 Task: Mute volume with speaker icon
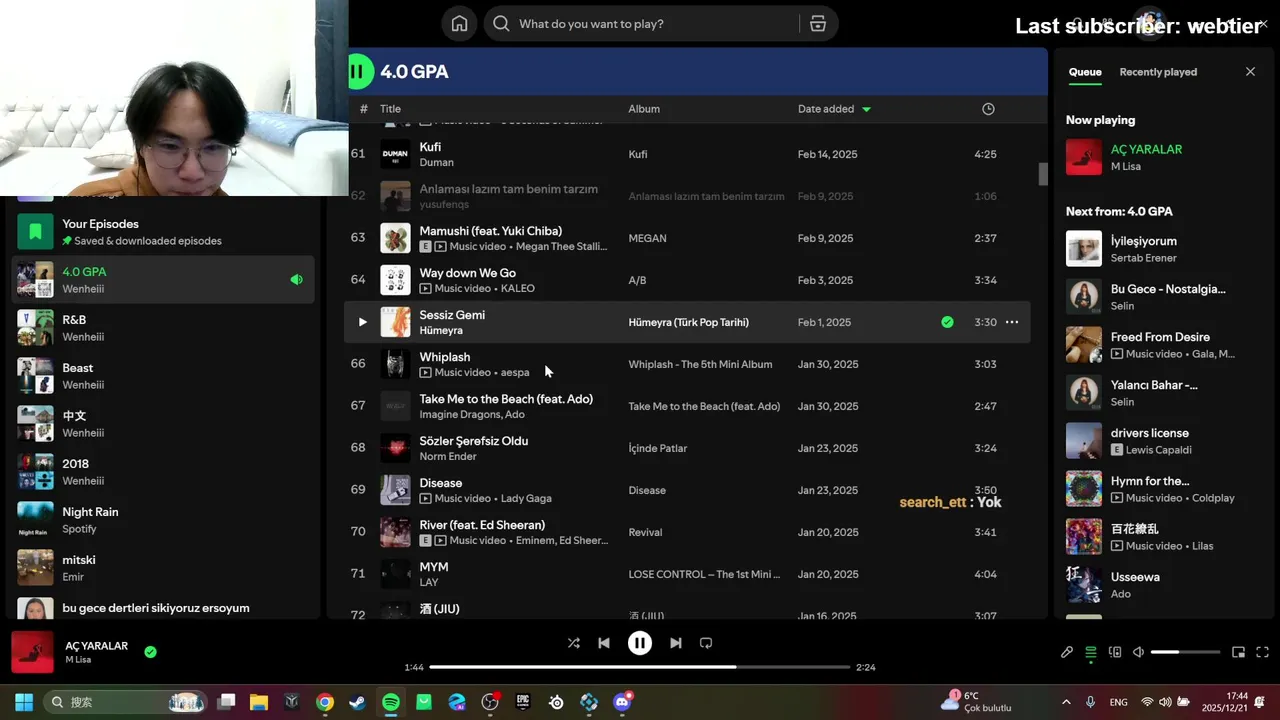1138,652
